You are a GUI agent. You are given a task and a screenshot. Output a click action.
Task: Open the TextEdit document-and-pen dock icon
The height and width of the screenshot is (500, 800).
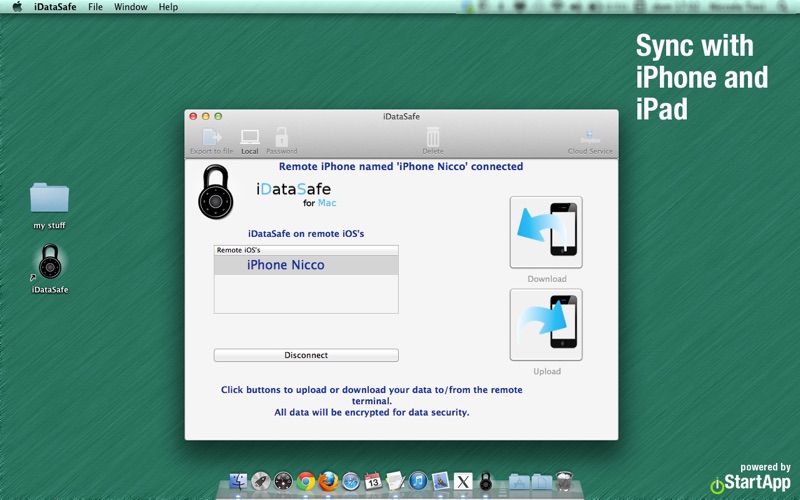(395, 481)
